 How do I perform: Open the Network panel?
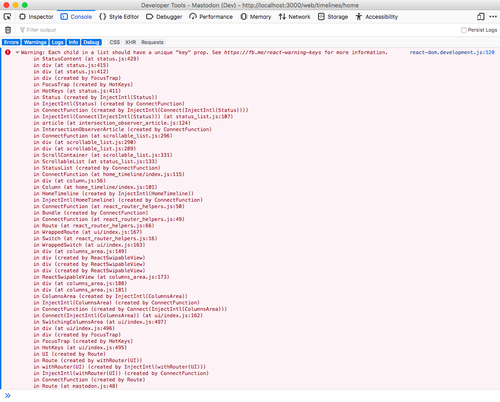pyautogui.click(x=294, y=17)
